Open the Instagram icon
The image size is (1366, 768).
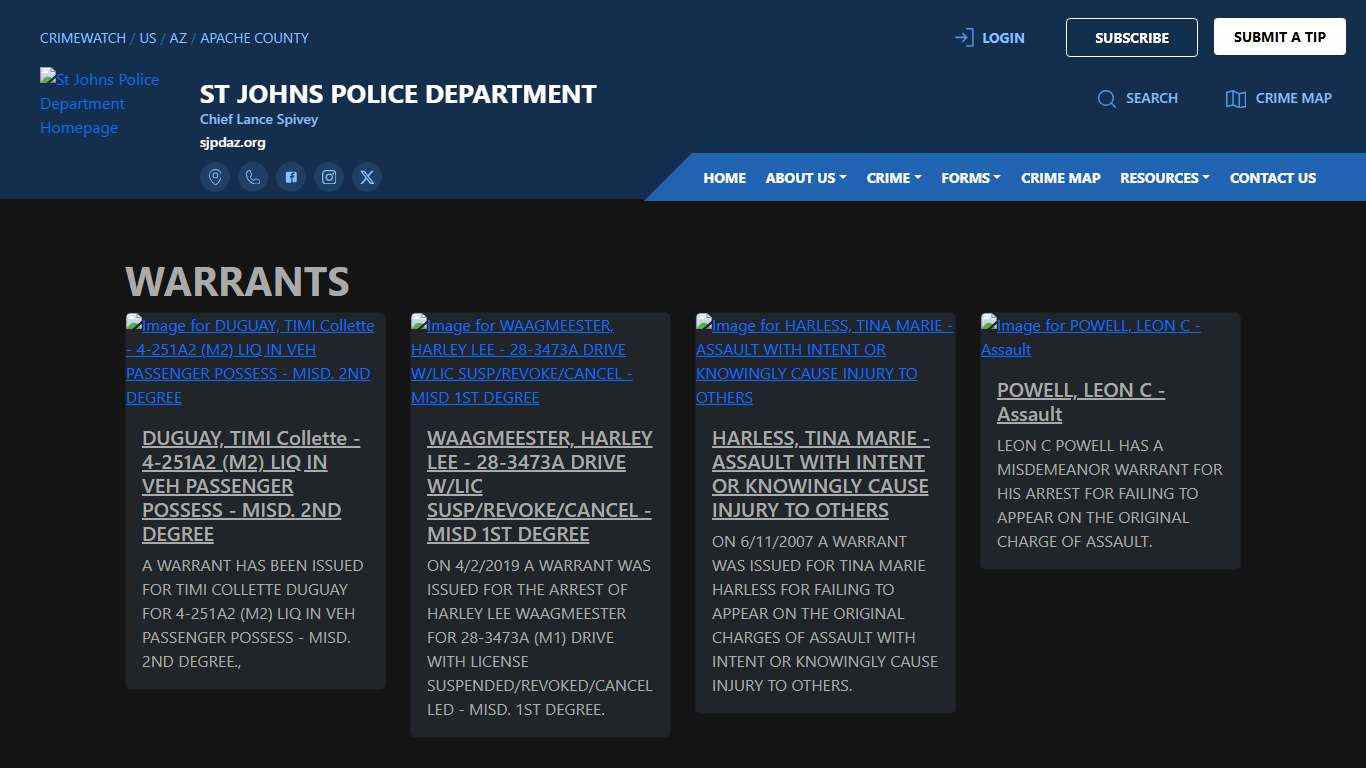point(329,177)
